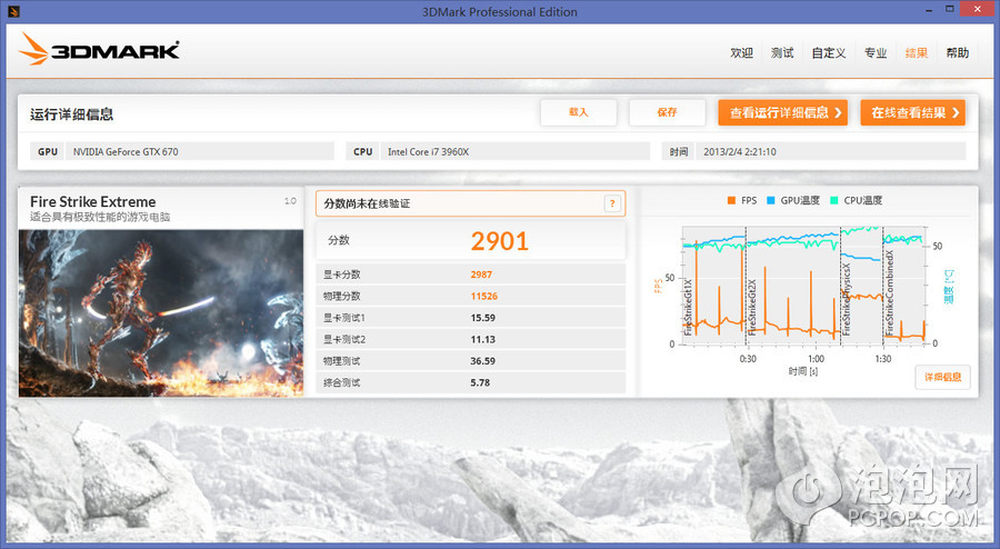Open the 帮助 tab
The width and height of the screenshot is (1000, 549).
pyautogui.click(x=957, y=53)
